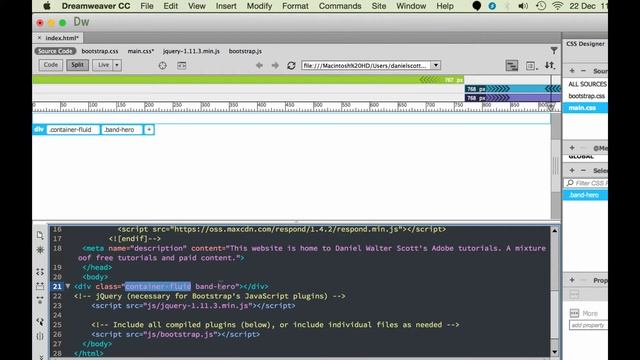
Task: Open main.css related file
Action: 141,51
